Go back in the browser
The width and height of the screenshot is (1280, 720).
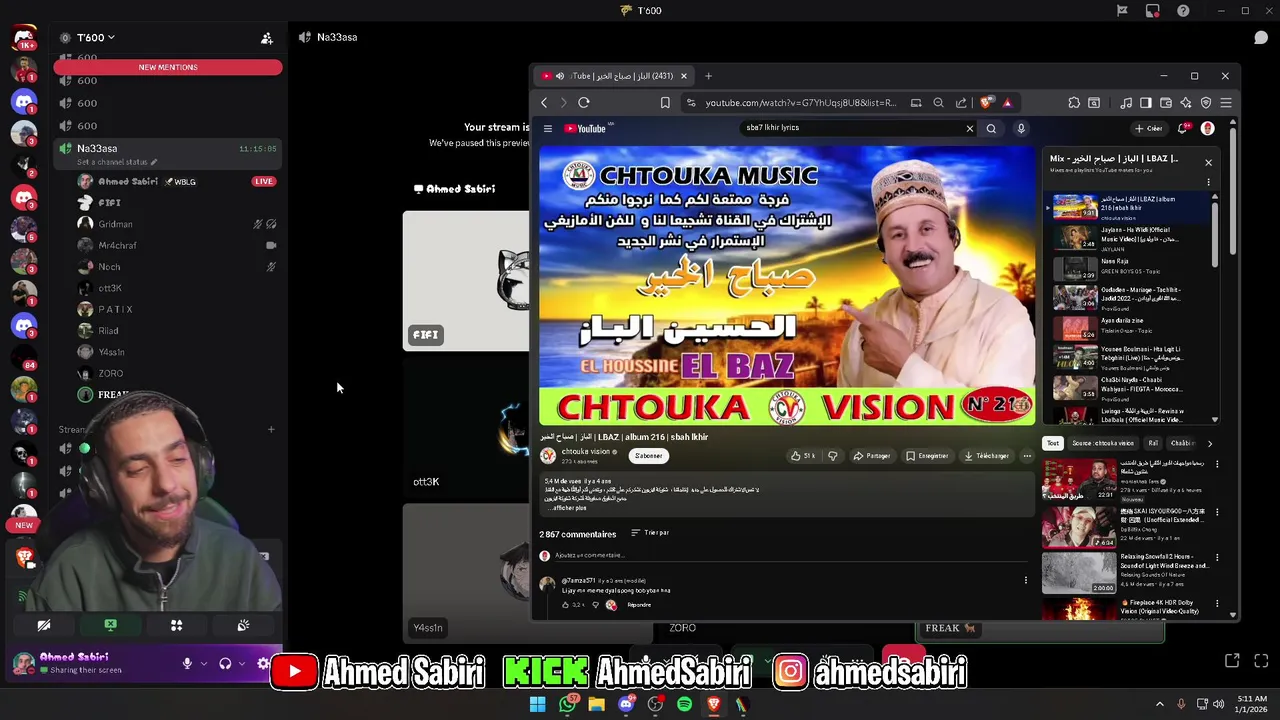click(544, 102)
